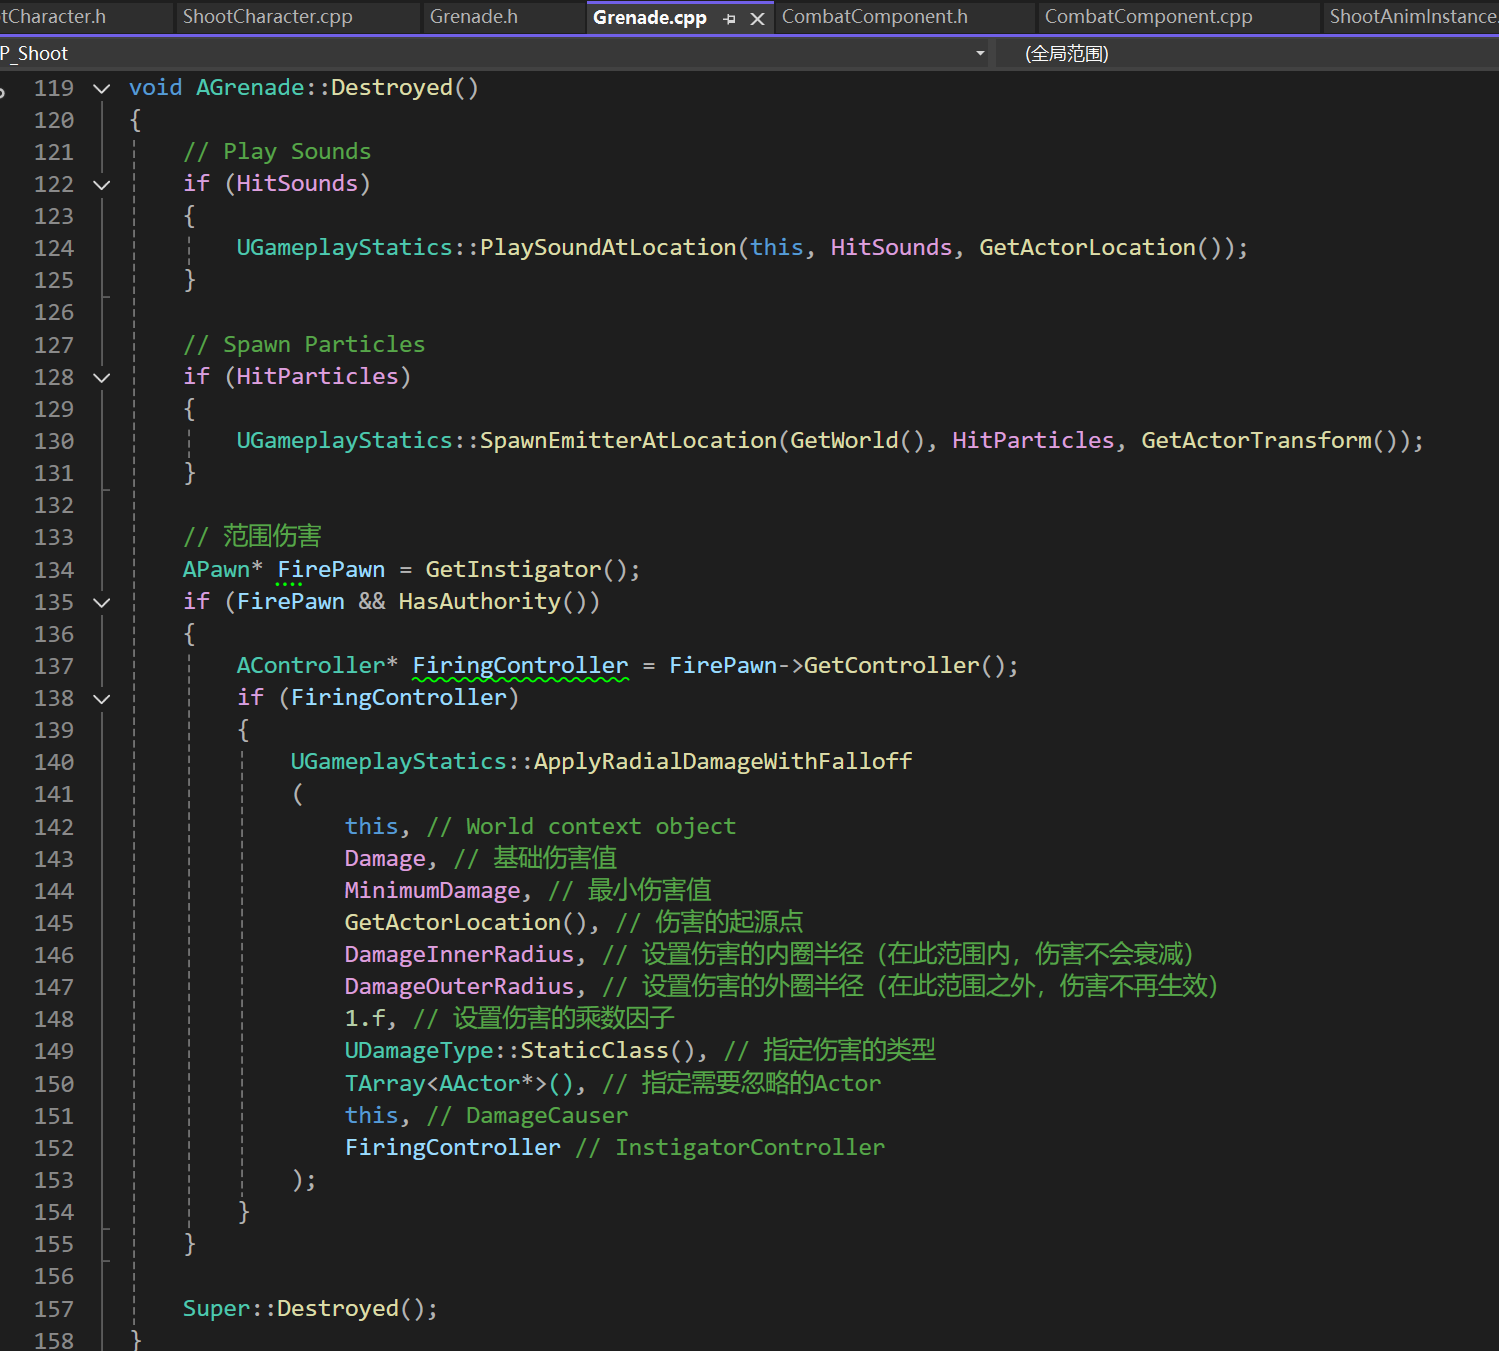The image size is (1499, 1351).
Task: Collapse the if (FirePawn && HasAuthority()) block
Action: [x=101, y=602]
